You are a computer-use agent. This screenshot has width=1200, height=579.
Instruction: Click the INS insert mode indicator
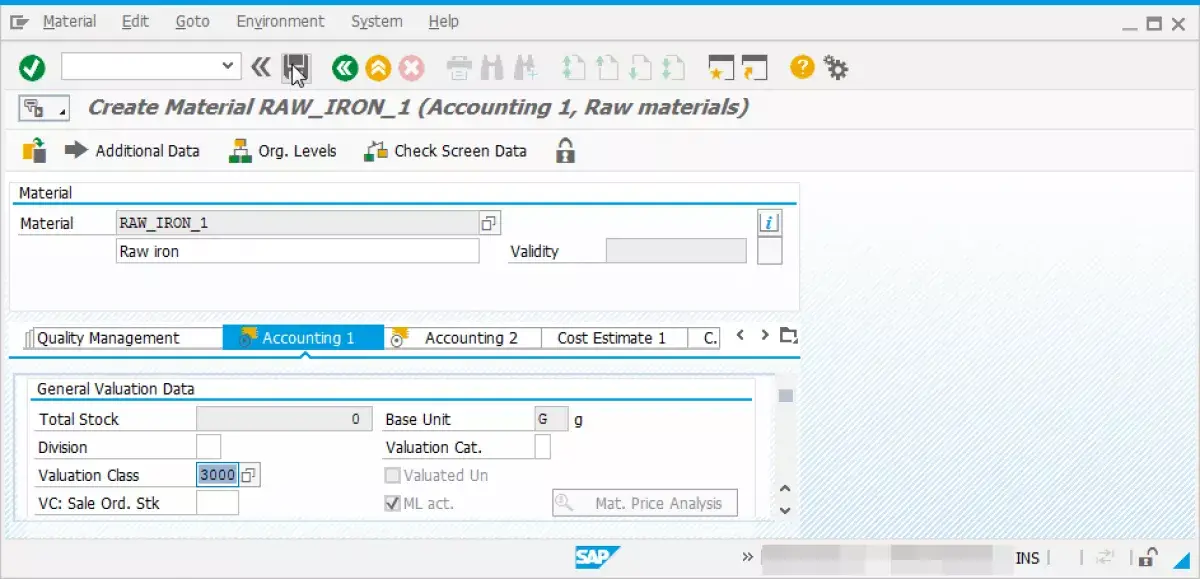click(x=1027, y=558)
